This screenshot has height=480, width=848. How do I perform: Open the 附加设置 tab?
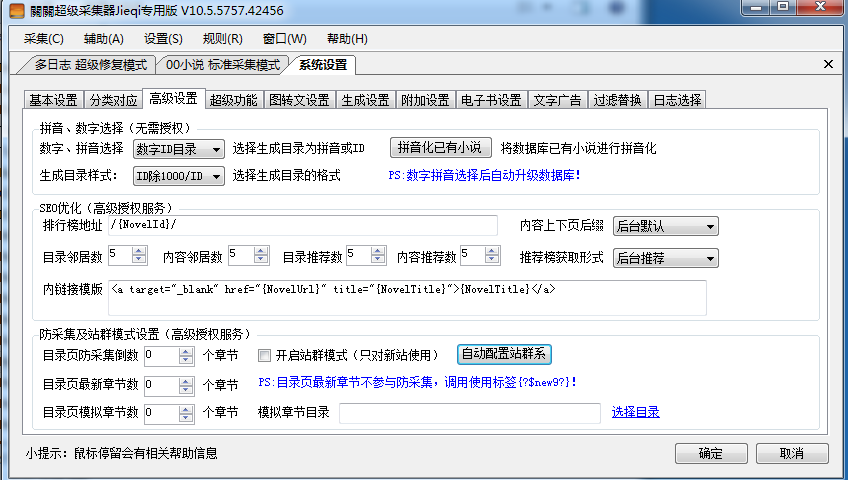tap(426, 100)
